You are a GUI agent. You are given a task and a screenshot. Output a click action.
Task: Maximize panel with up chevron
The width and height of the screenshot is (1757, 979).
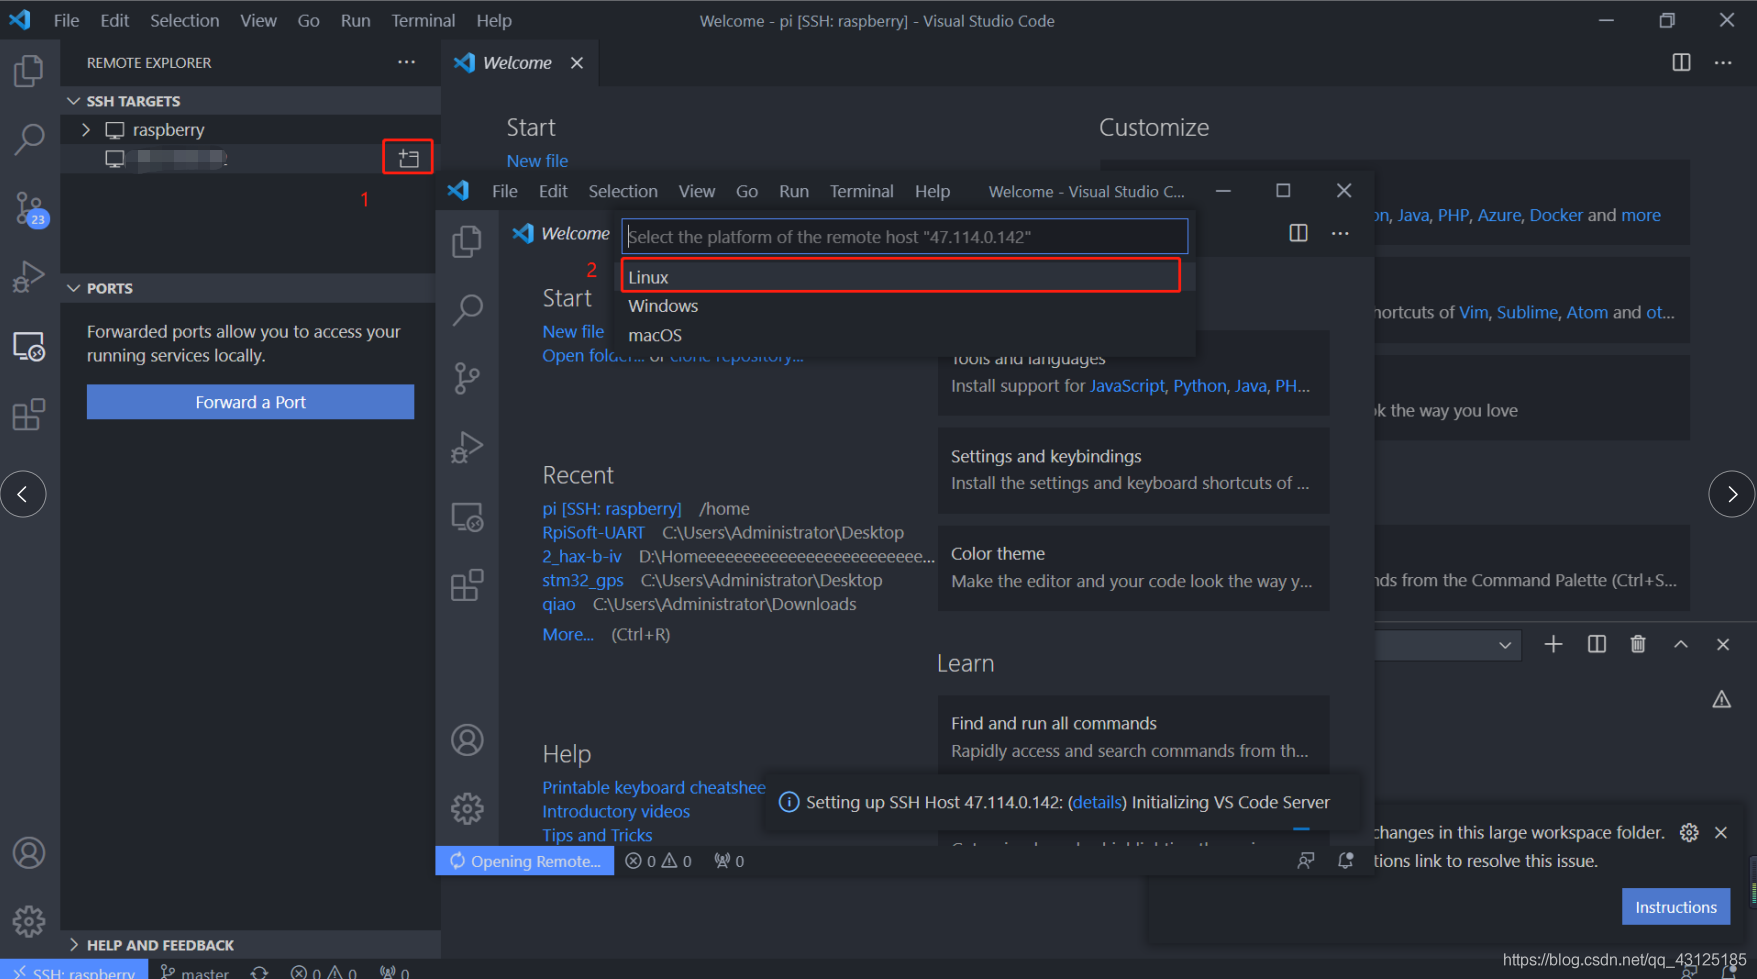coord(1681,644)
